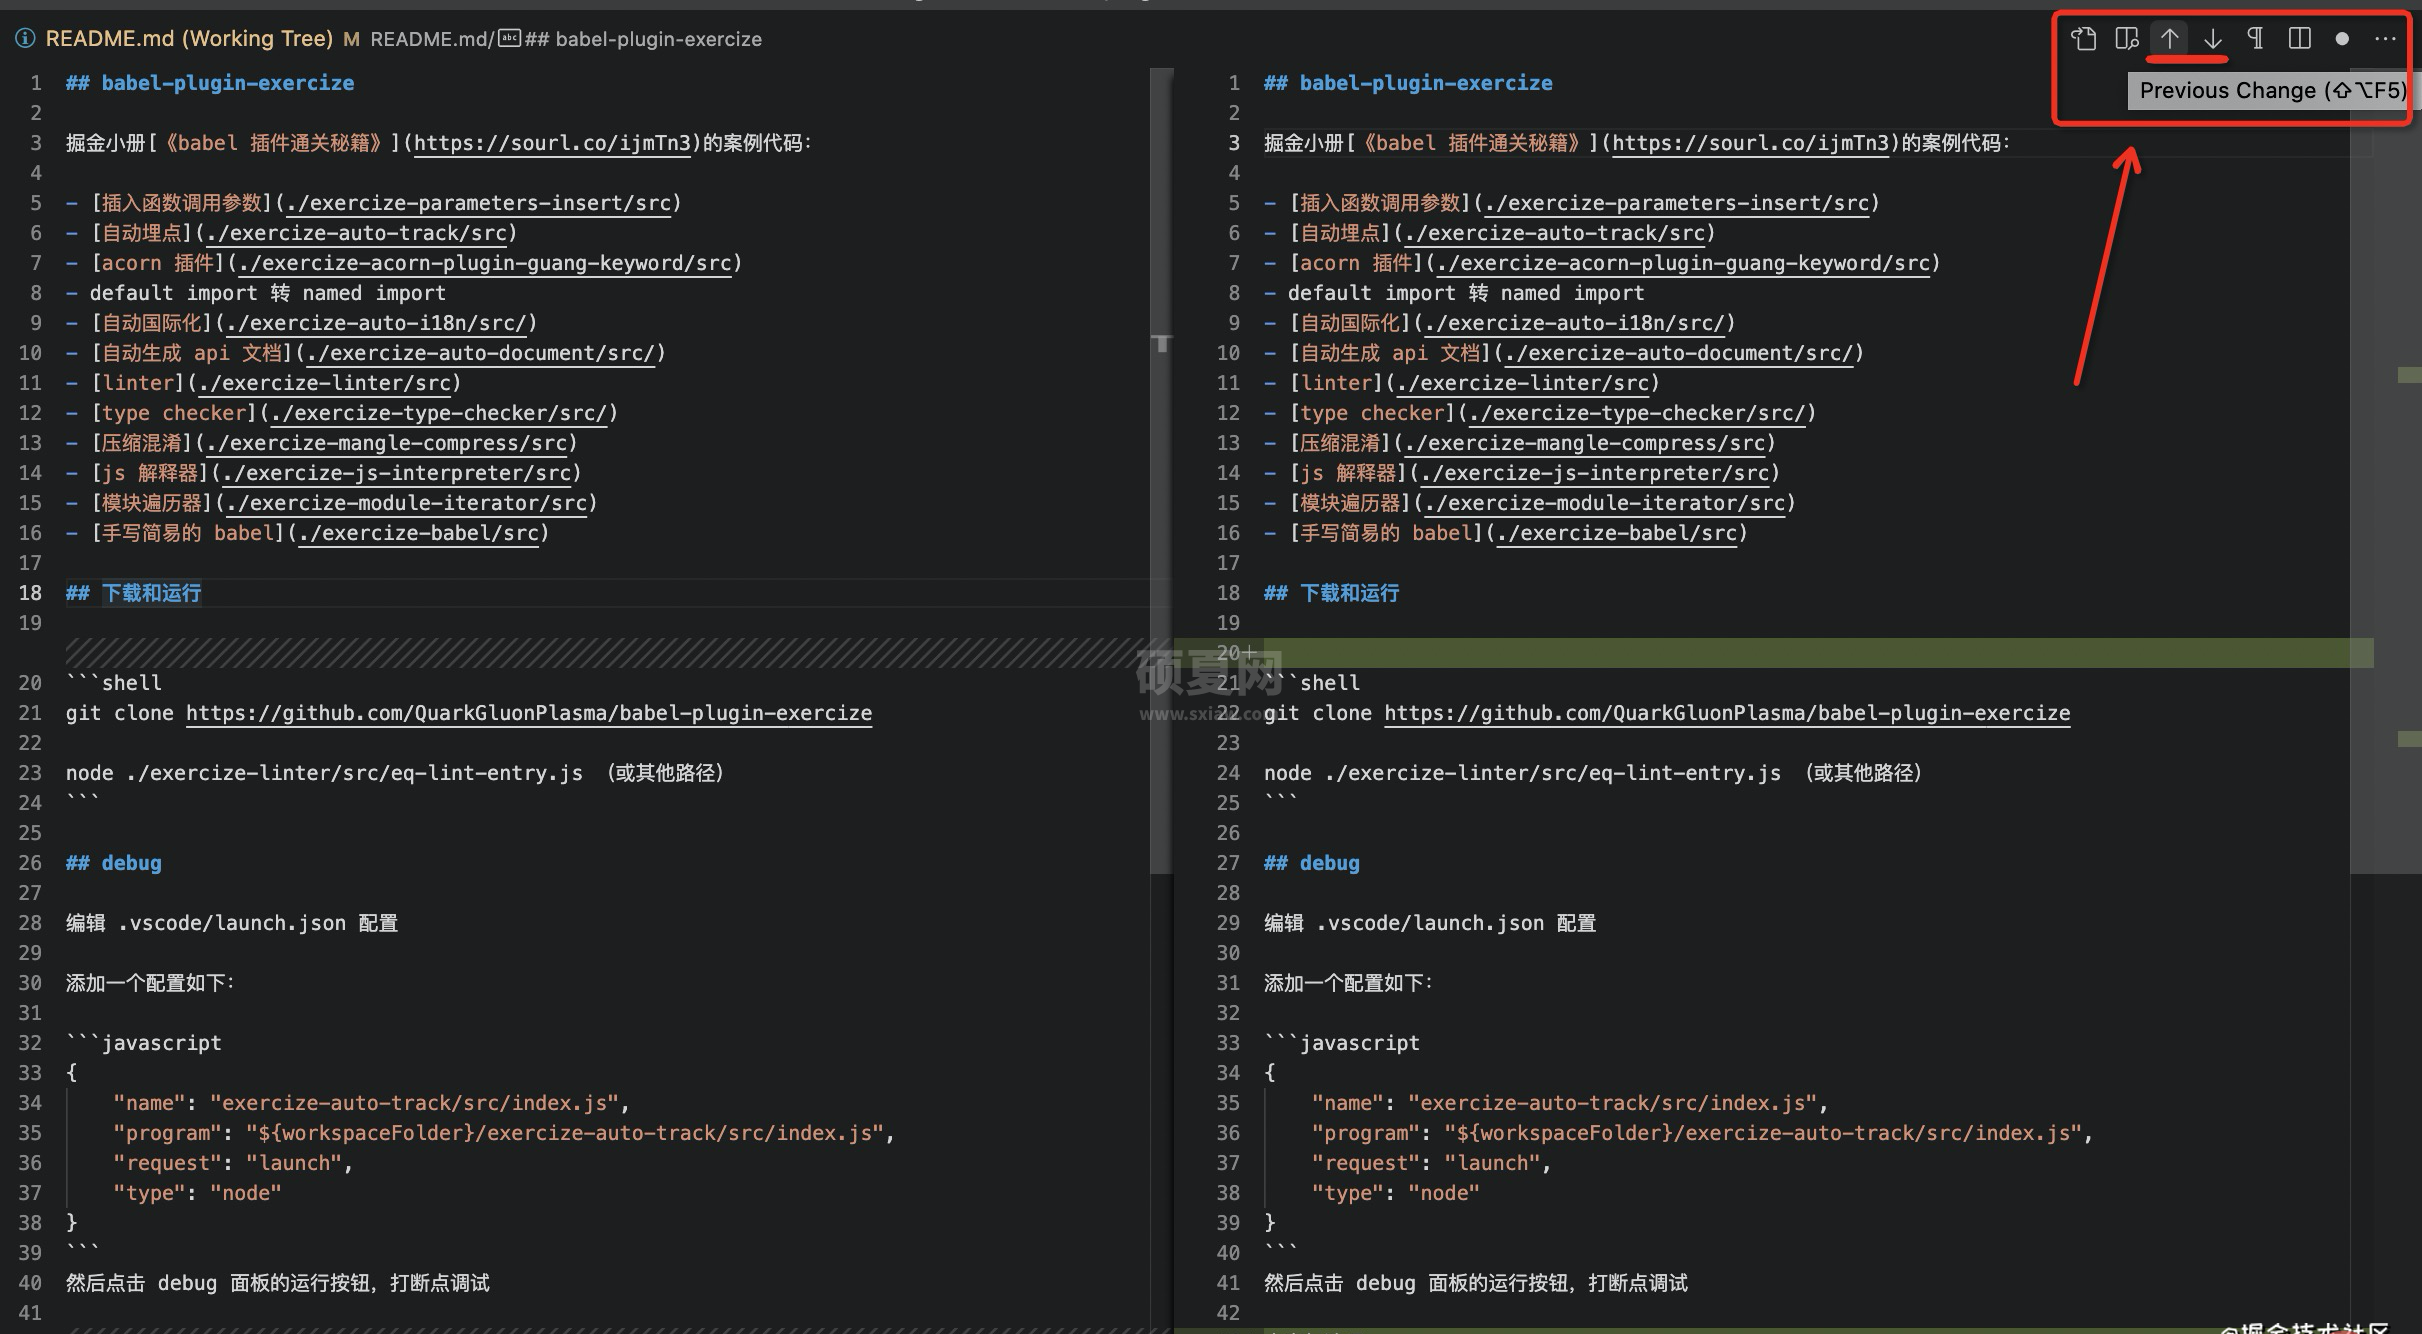2422x1334 pixels.
Task: Open exercize-parameters-insert/src link in left pane
Action: point(478,203)
